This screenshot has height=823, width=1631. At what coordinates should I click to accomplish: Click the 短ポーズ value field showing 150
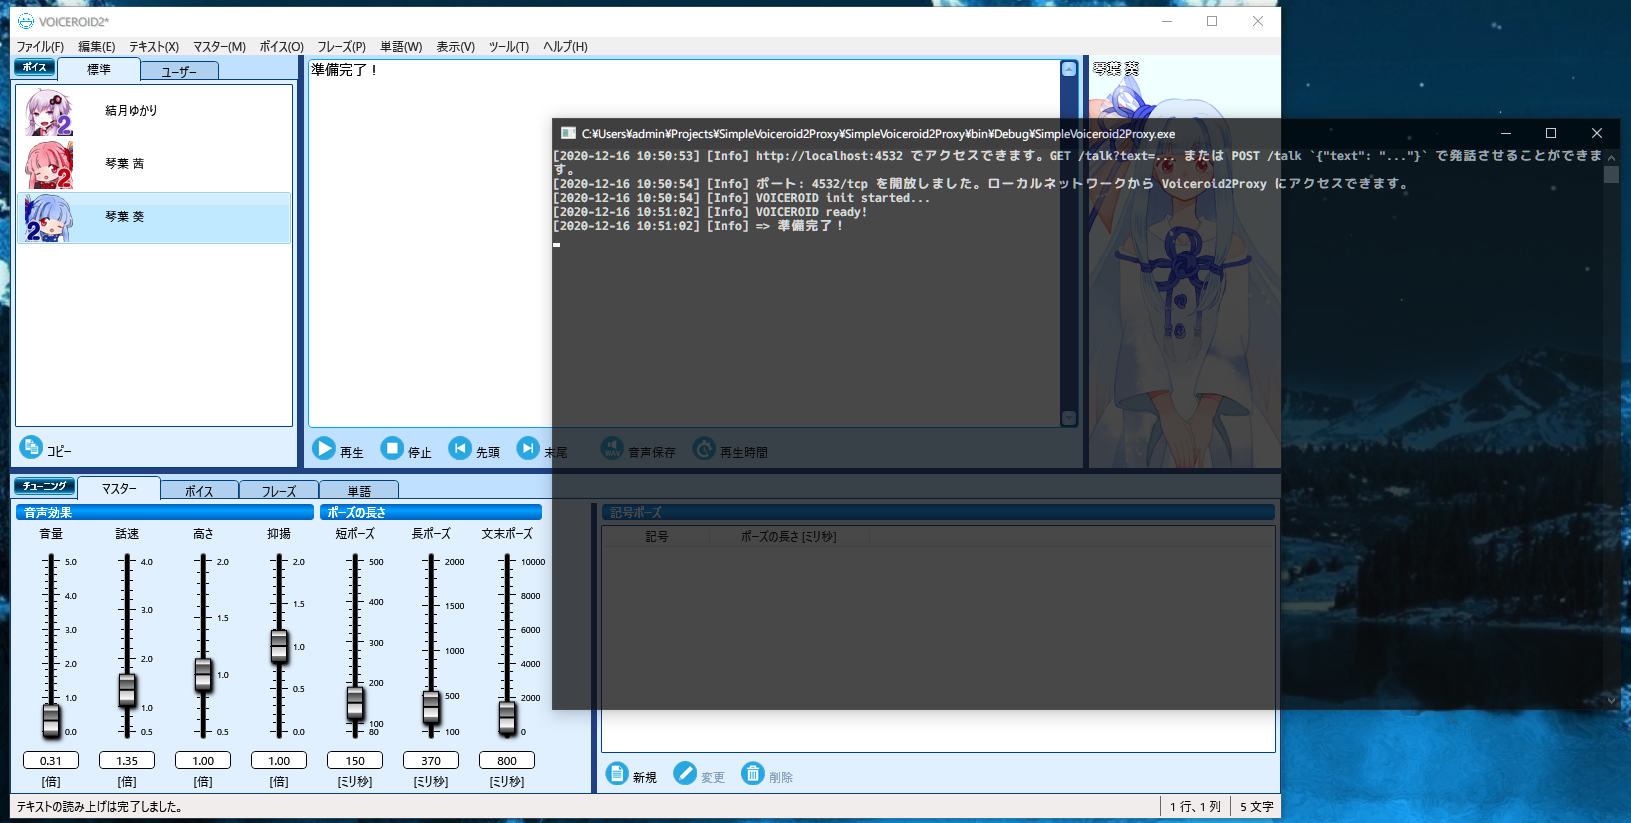pos(355,761)
